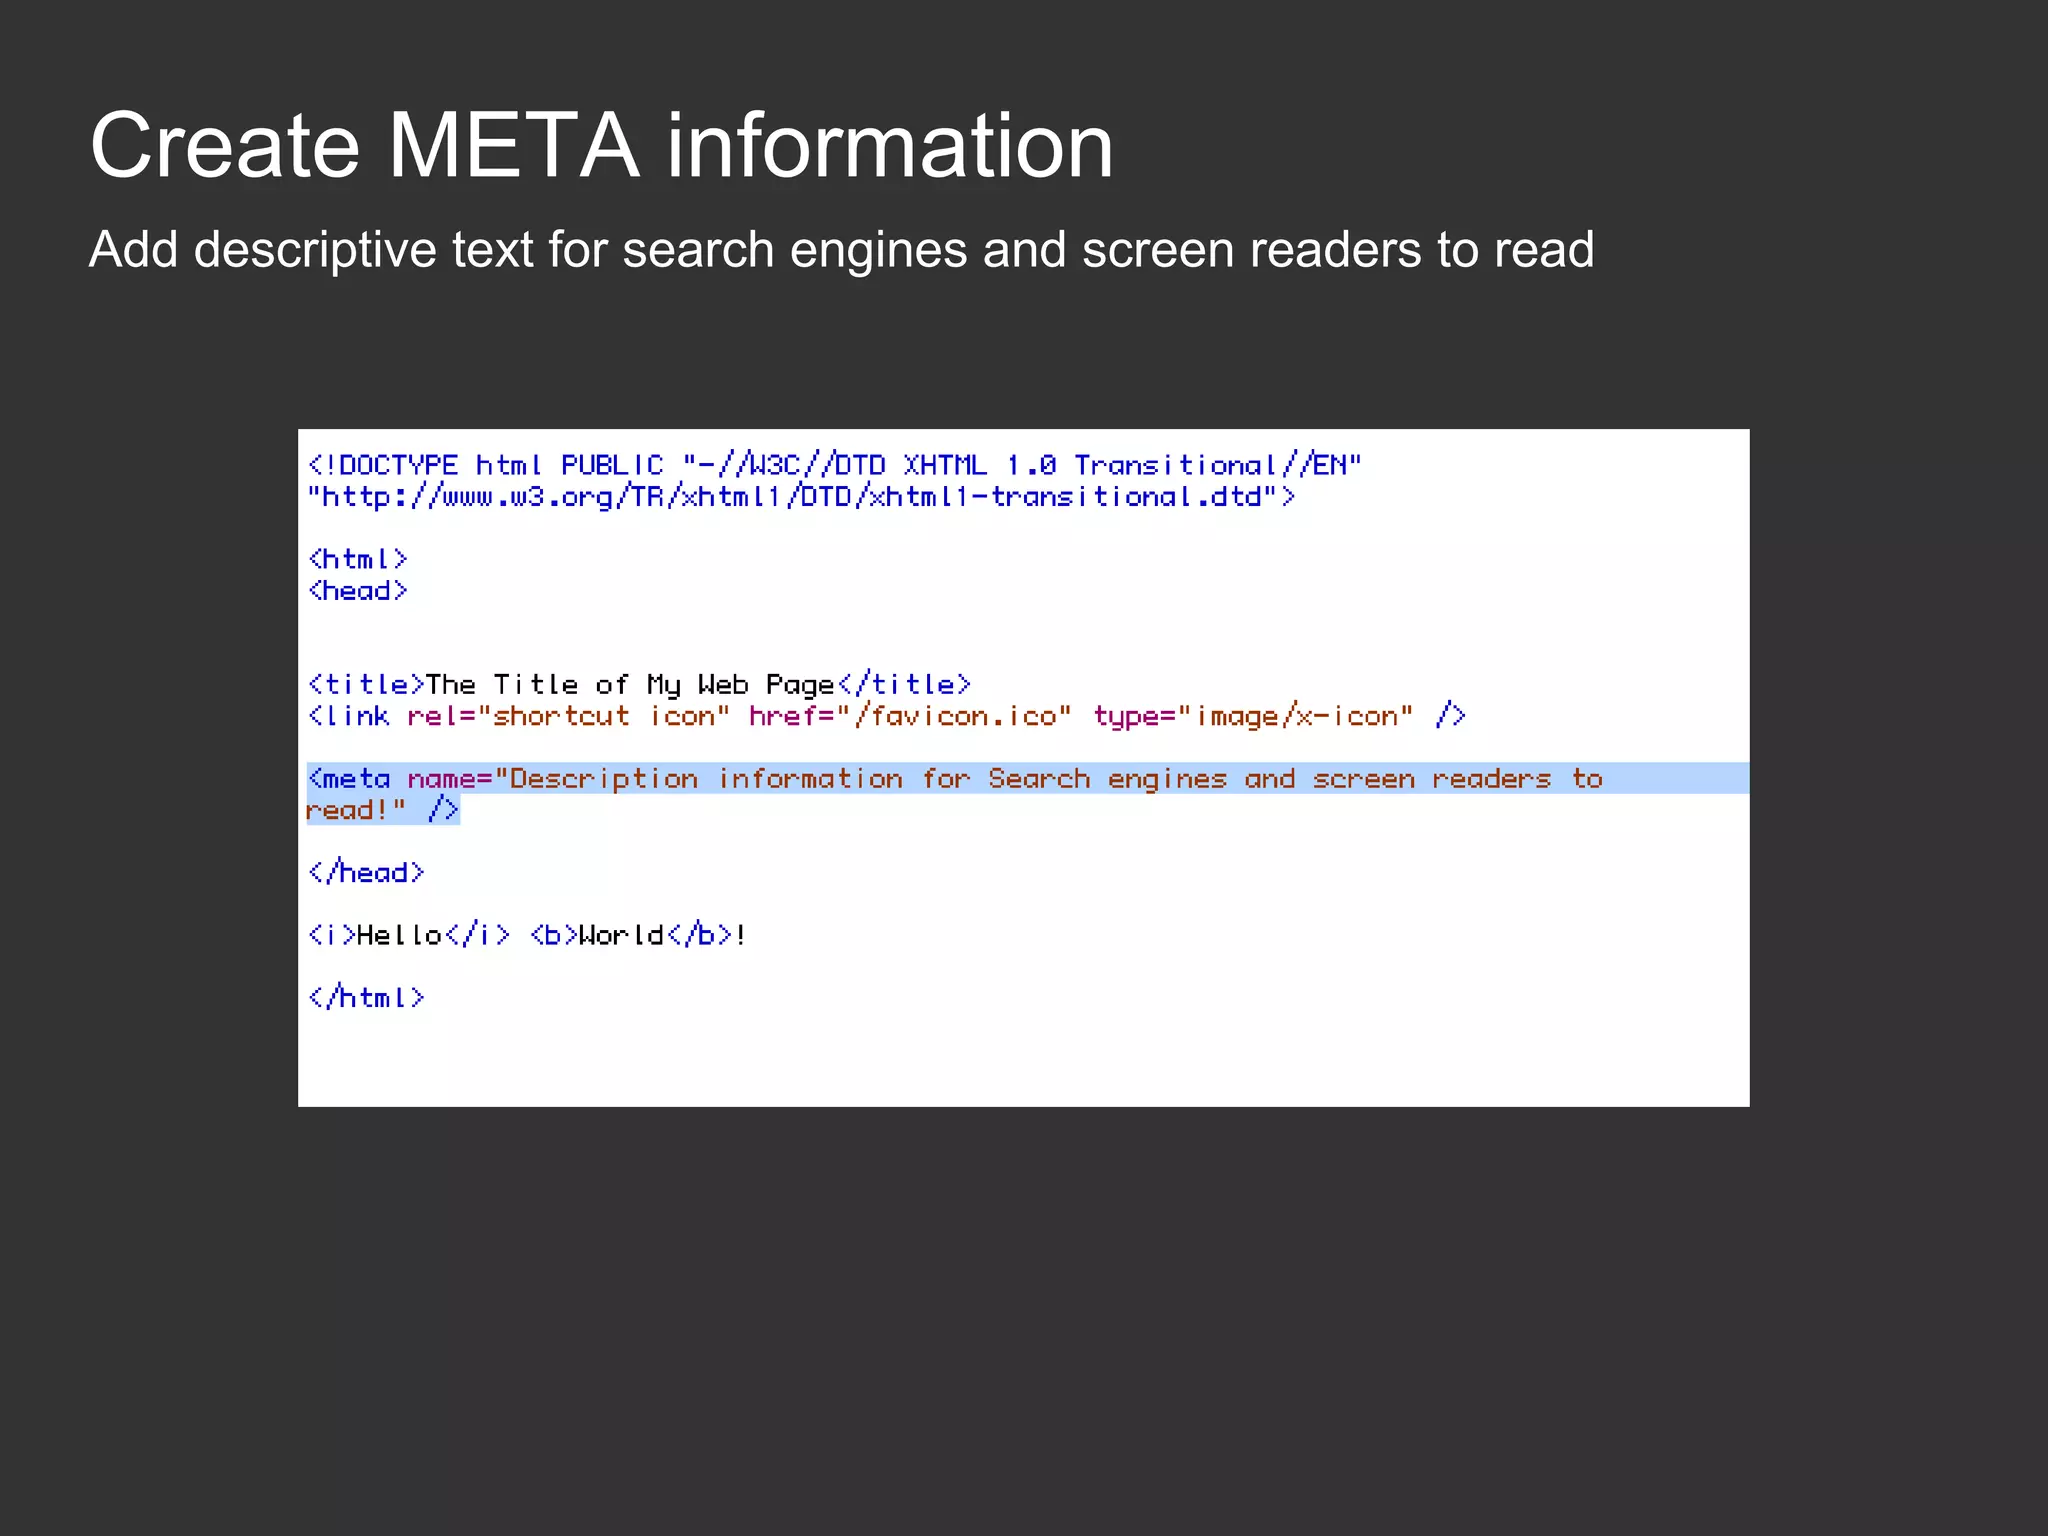This screenshot has height=1536, width=2048.
Task: Click the 'Create META information' slide title
Action: 601,146
